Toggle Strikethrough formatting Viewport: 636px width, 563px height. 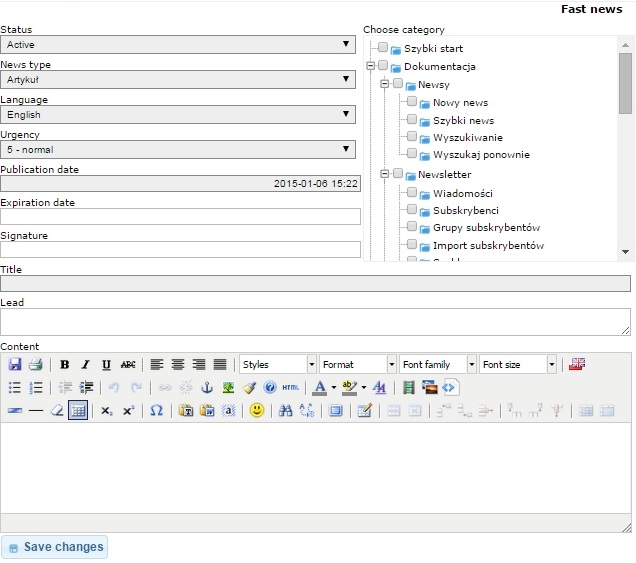click(128, 365)
